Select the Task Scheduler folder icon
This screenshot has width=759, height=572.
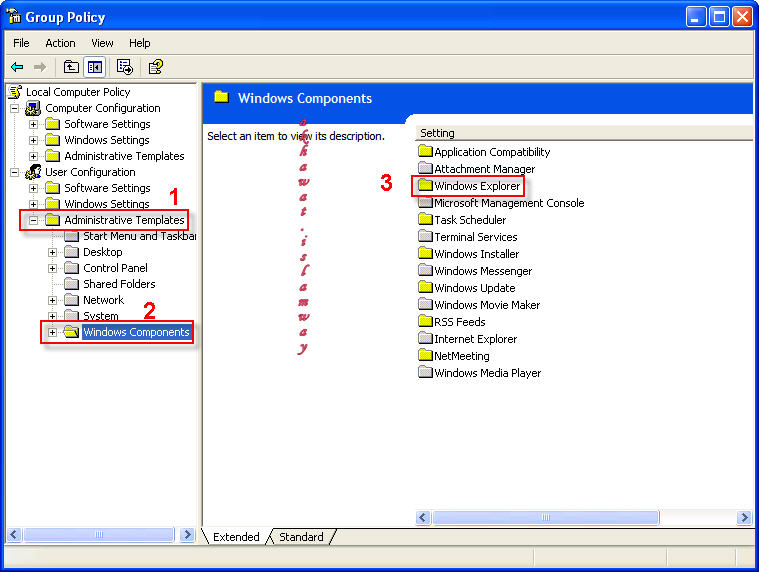pyautogui.click(x=425, y=220)
